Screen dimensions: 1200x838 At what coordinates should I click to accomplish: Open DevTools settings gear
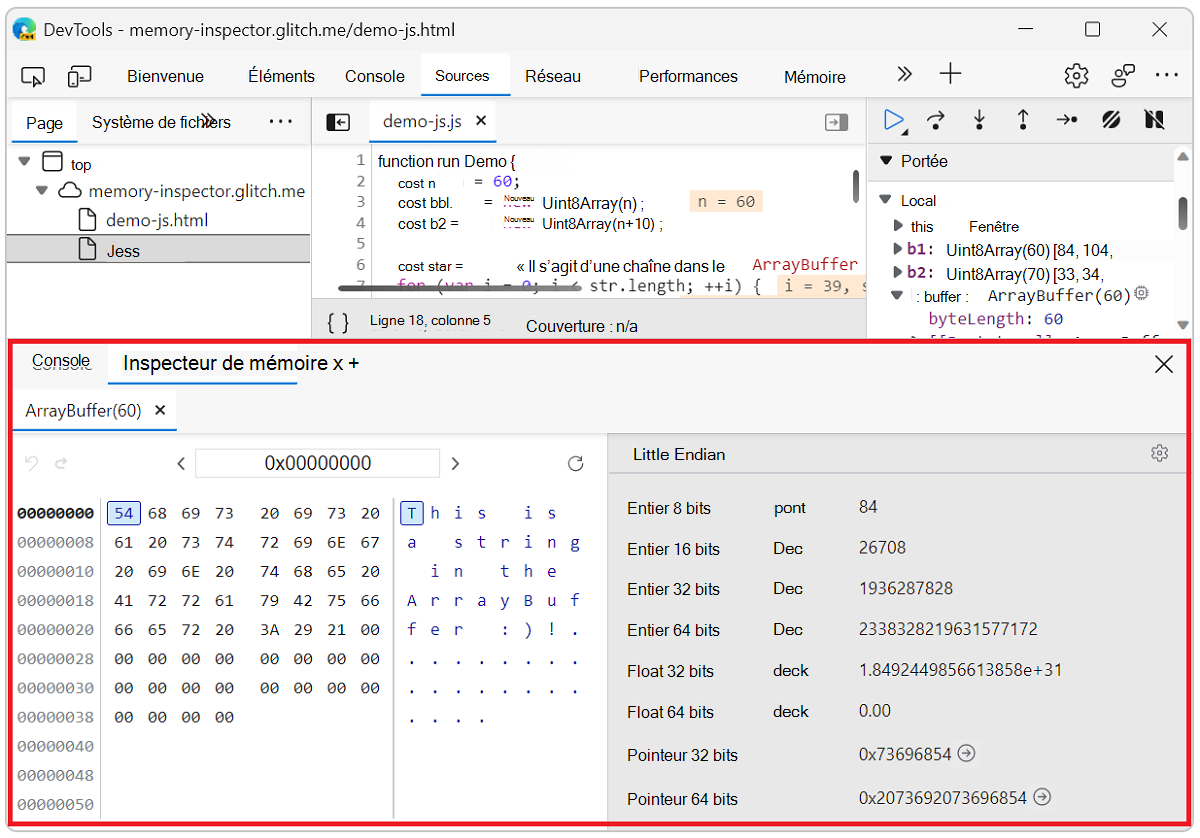[1076, 75]
